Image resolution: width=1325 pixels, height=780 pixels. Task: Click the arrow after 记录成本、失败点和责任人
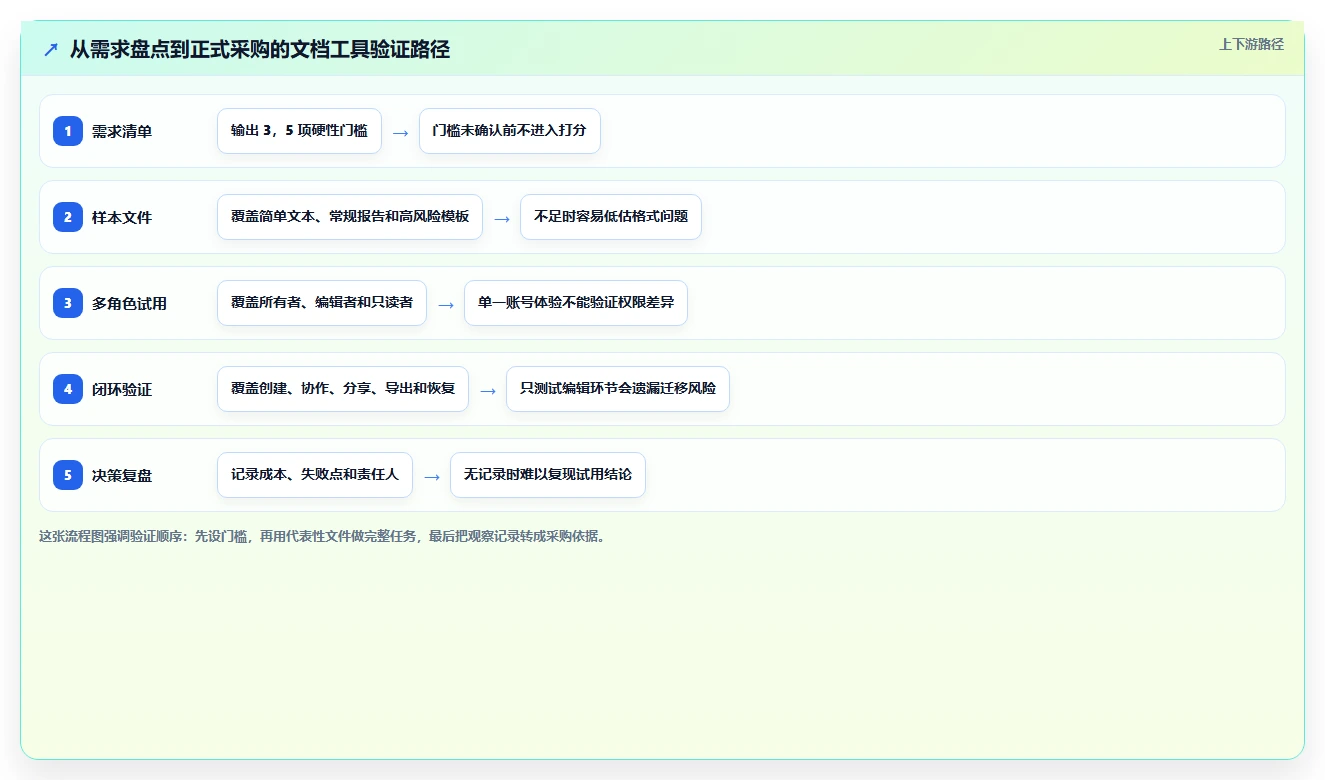click(x=431, y=476)
